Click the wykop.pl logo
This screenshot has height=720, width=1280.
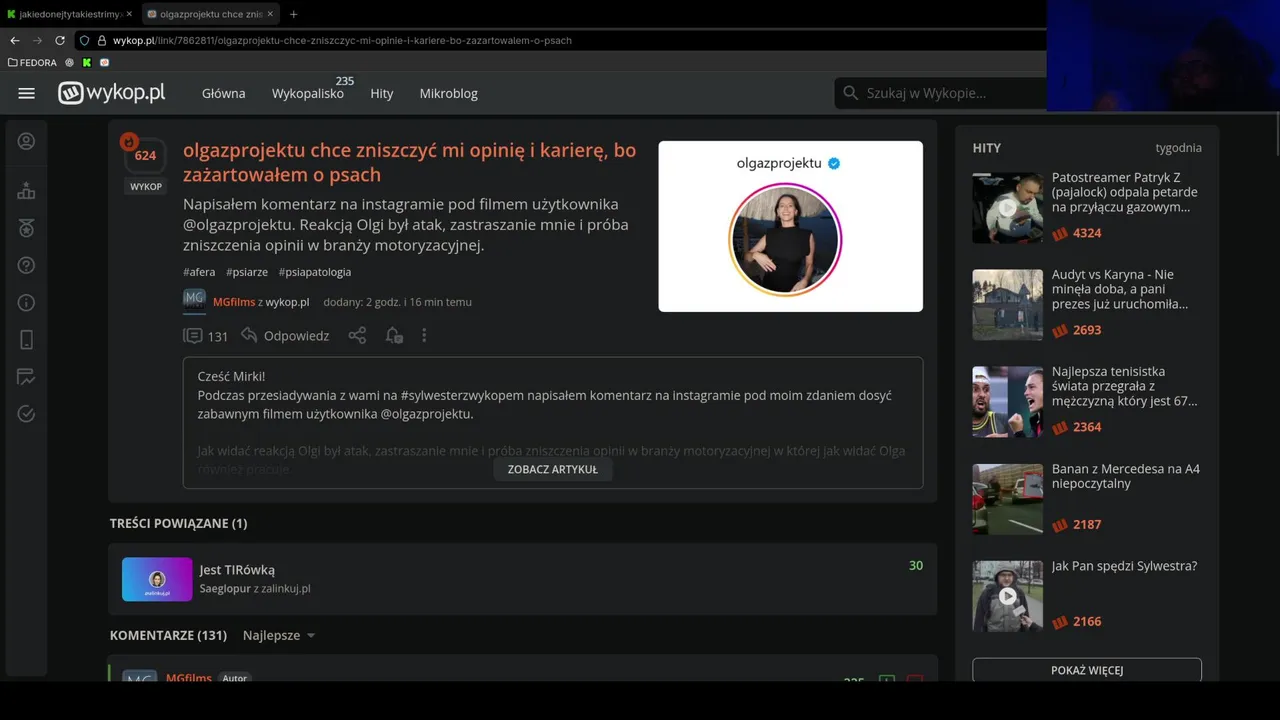pos(112,93)
